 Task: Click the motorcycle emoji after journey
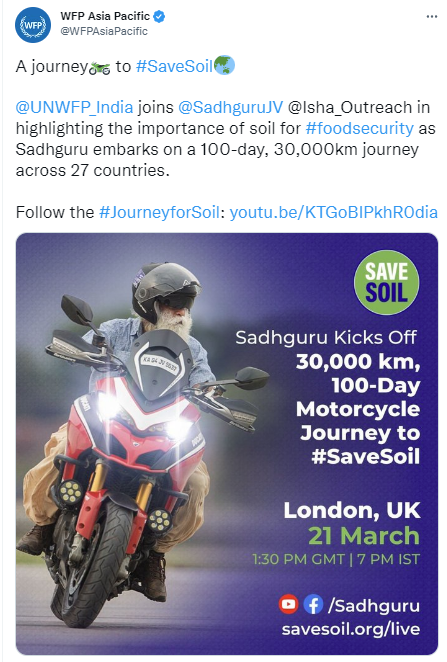tap(100, 68)
